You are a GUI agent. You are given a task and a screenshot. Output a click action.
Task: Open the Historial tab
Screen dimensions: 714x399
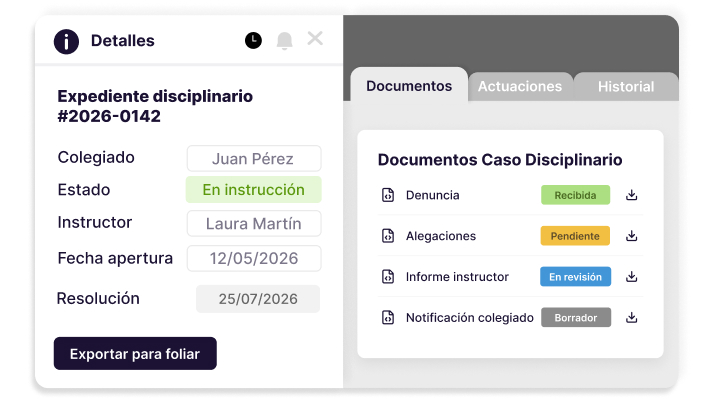coord(626,87)
